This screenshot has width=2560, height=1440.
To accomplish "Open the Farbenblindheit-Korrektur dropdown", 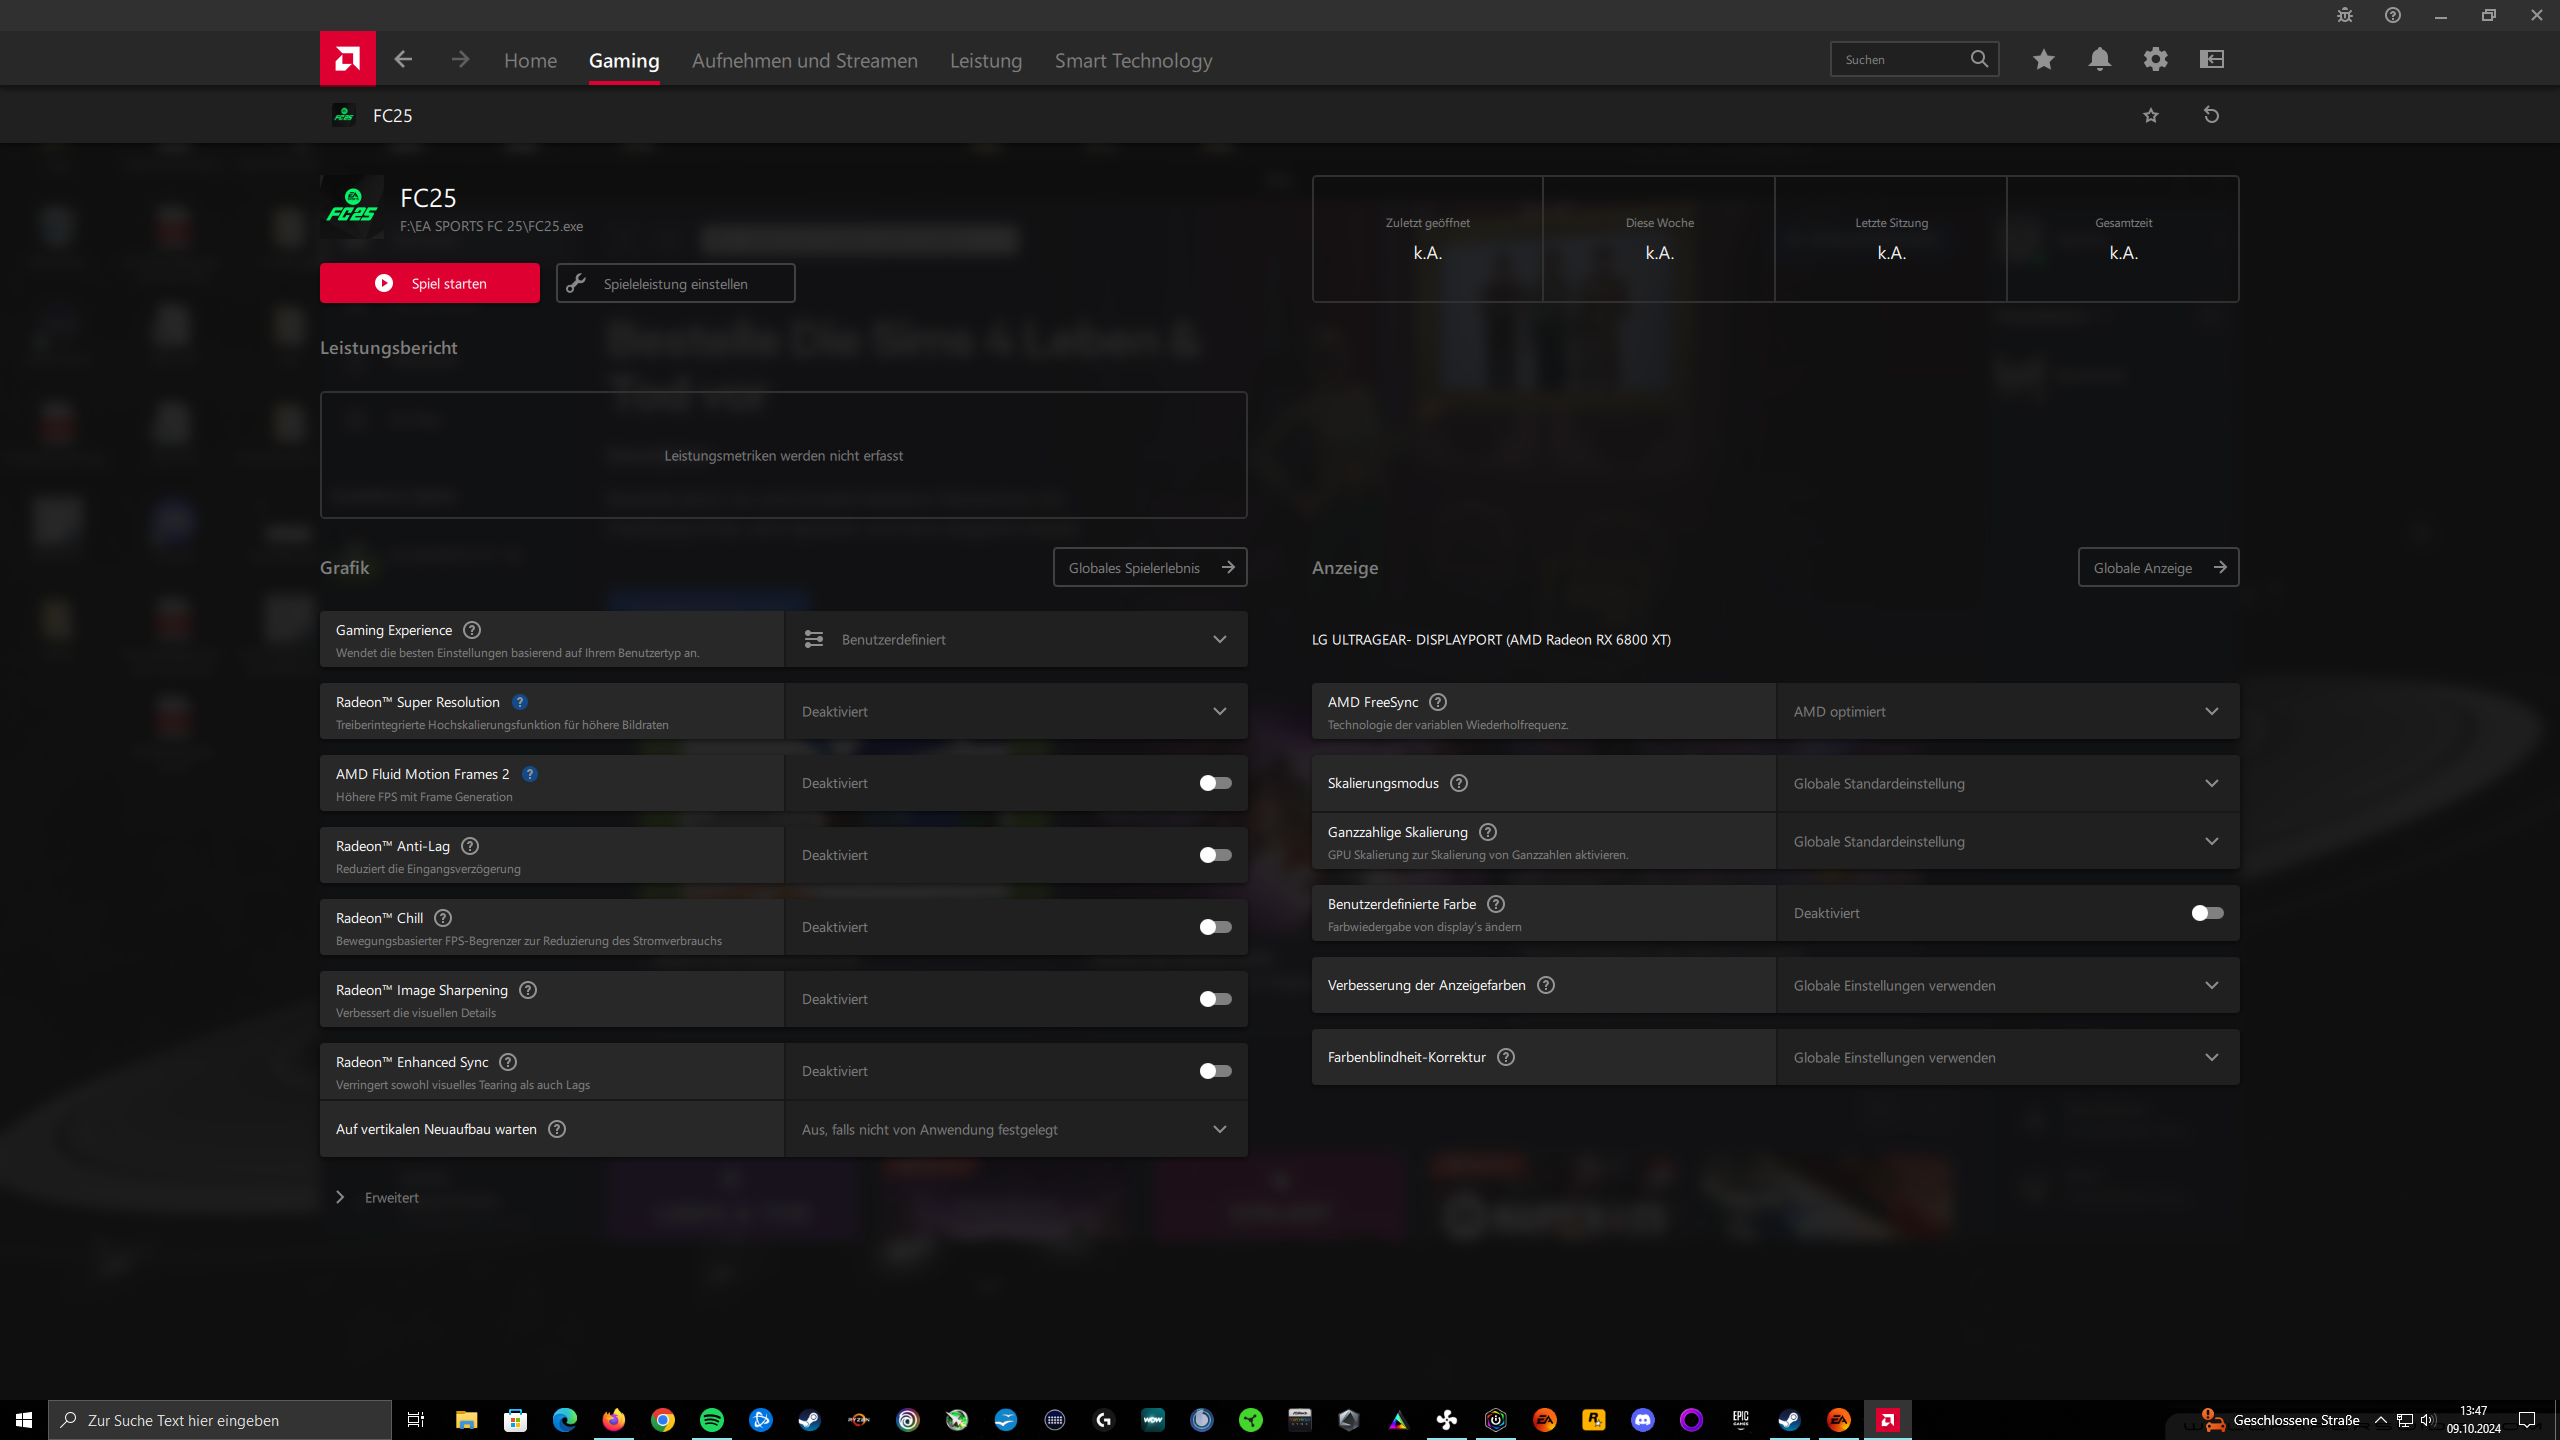I will click(x=2008, y=1057).
